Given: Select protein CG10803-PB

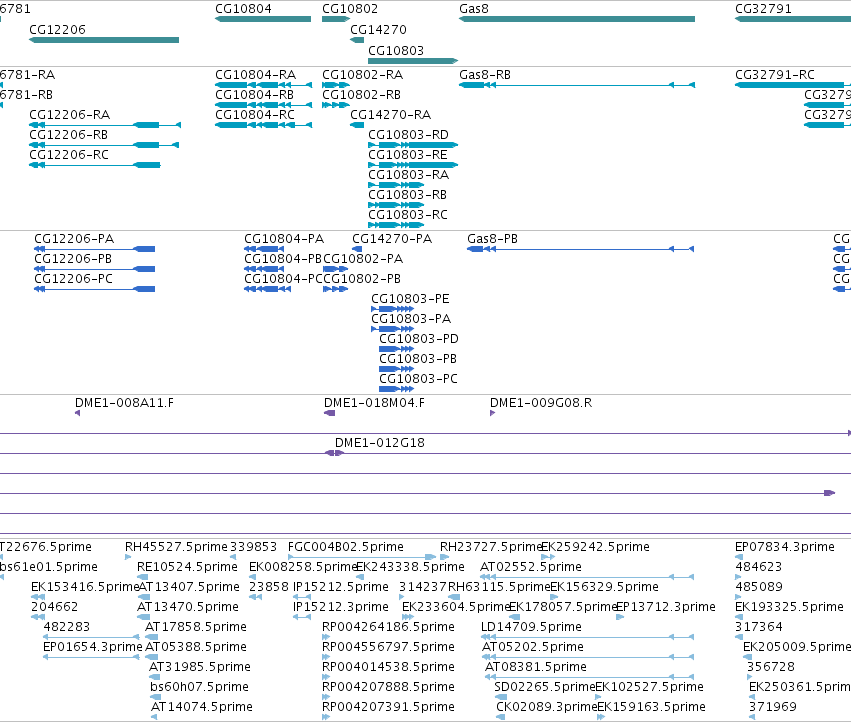Looking at the screenshot, I should [x=397, y=370].
